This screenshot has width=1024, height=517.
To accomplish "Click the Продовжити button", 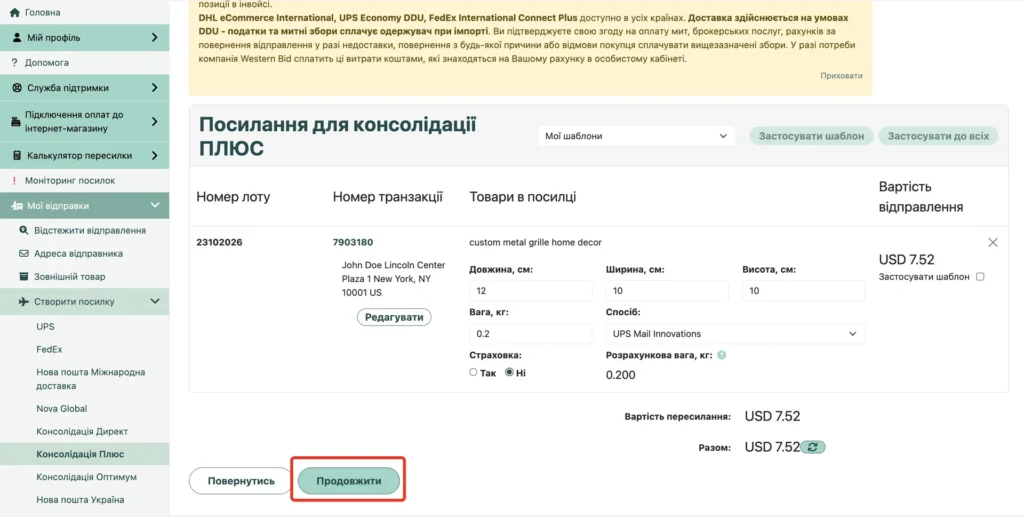I will pos(349,481).
